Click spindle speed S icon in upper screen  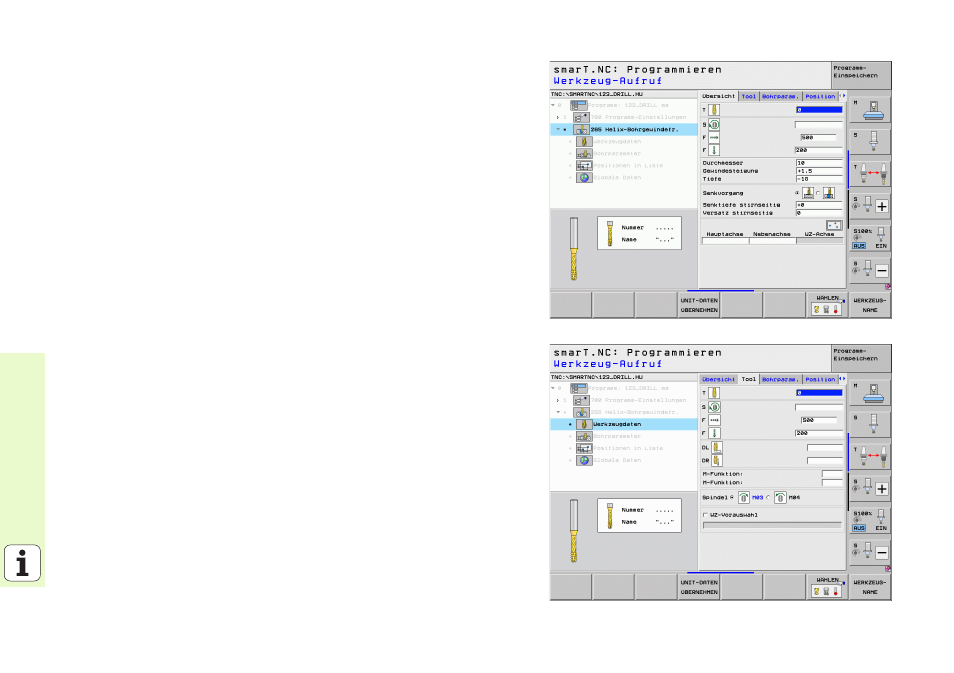[714, 125]
